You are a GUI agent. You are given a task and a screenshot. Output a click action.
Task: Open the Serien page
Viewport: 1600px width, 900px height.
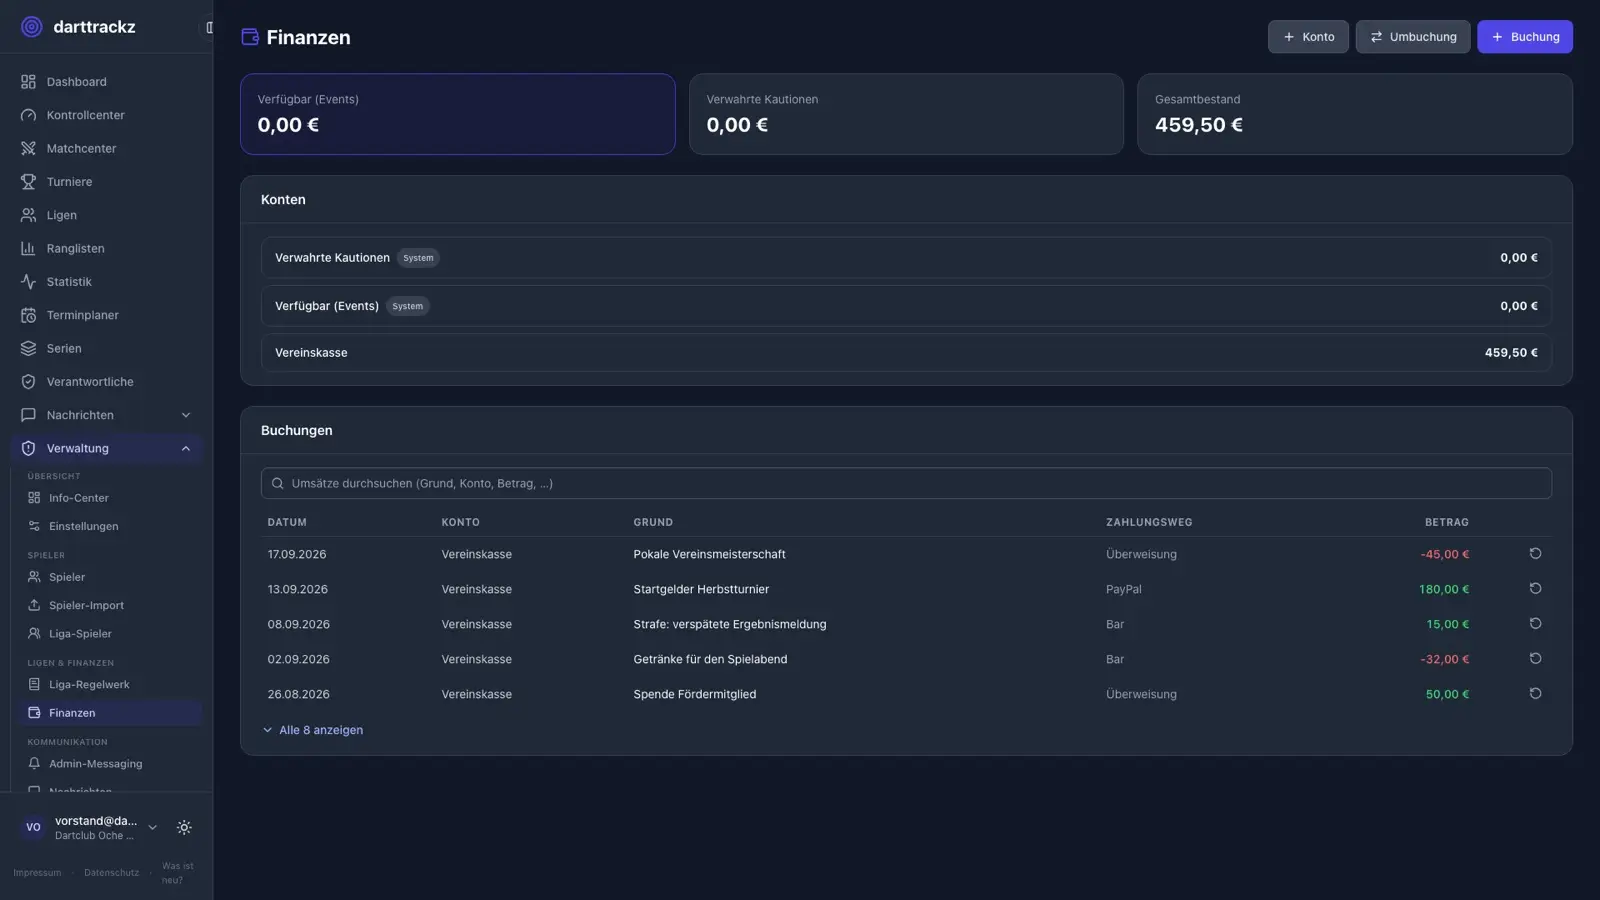click(x=106, y=348)
